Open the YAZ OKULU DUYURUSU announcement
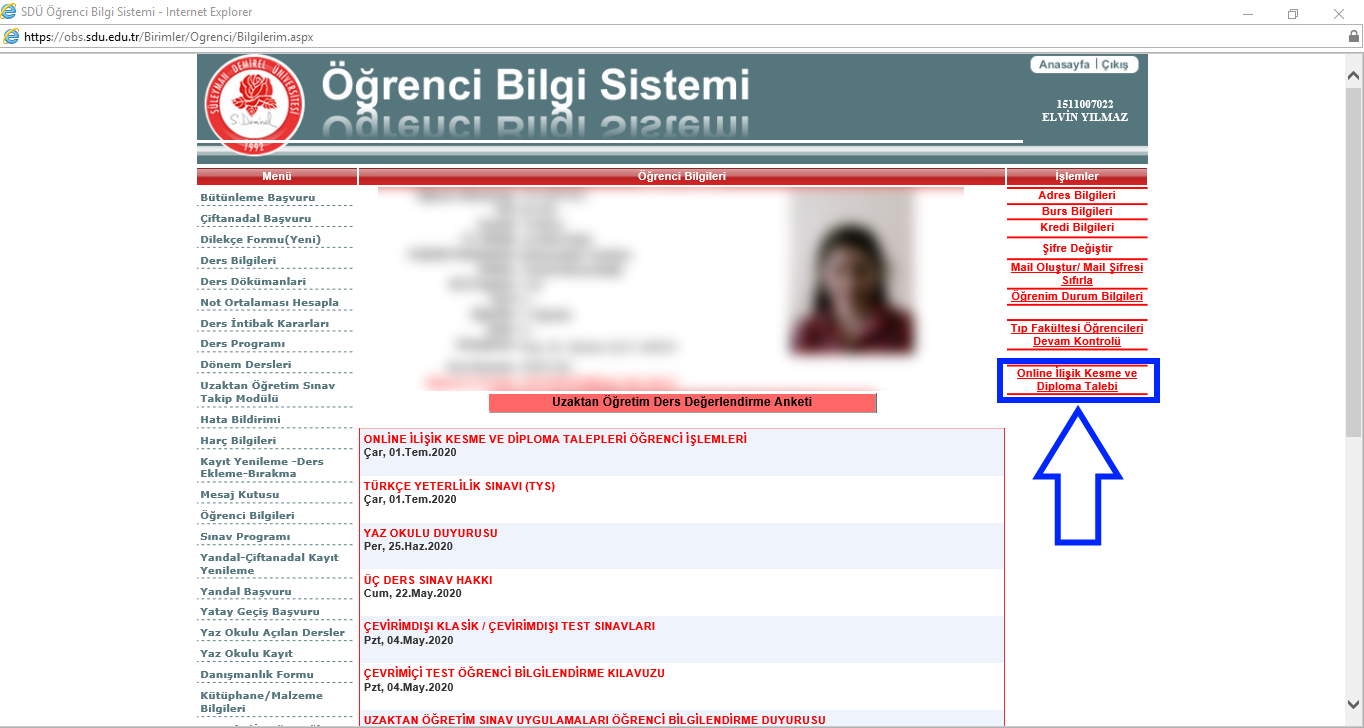This screenshot has height=728, width=1364. 430,533
